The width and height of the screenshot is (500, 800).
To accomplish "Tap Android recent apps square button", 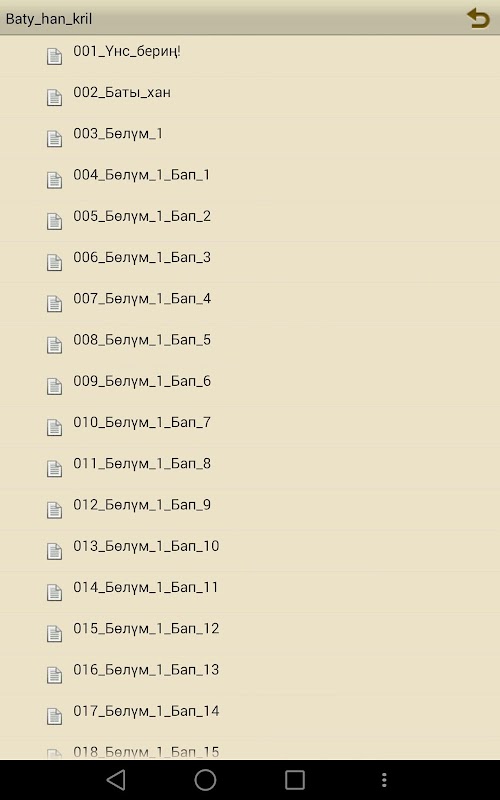I will pyautogui.click(x=294, y=780).
